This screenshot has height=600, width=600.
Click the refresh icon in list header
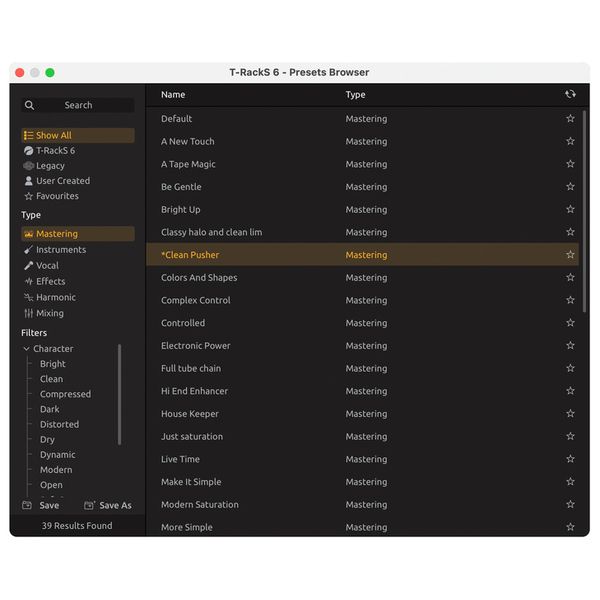[570, 95]
